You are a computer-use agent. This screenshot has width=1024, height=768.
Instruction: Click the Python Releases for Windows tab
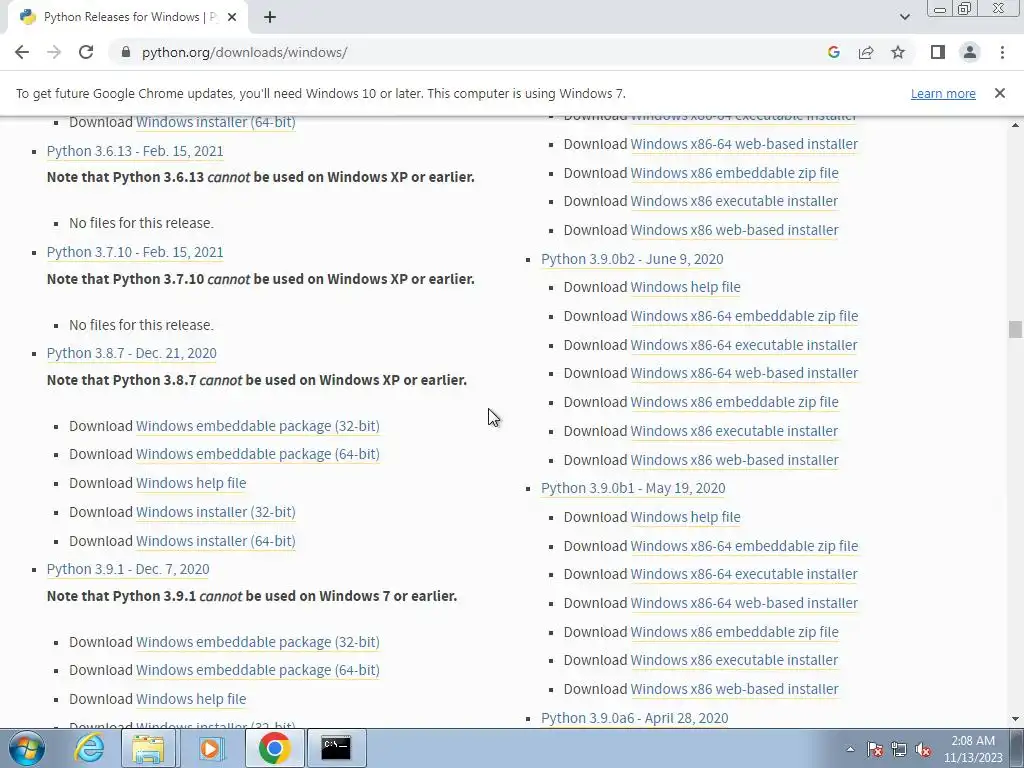pos(127,17)
